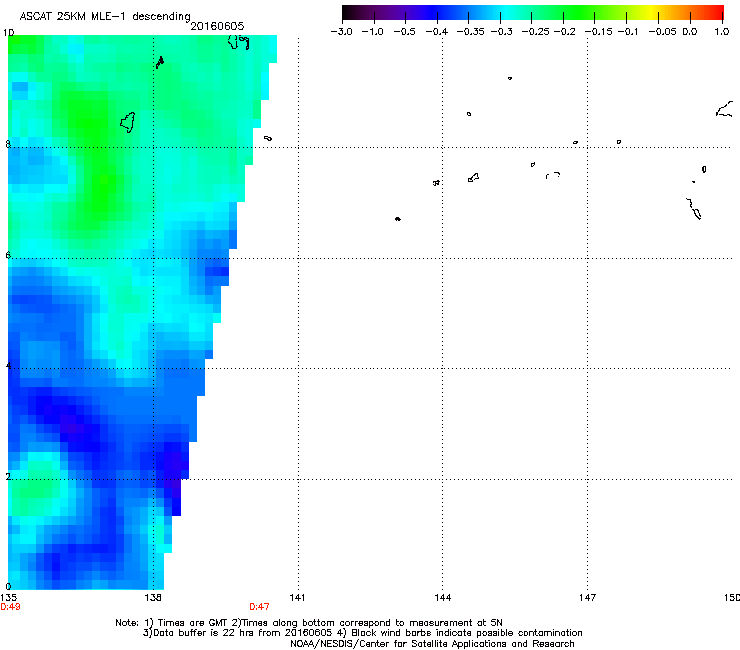This screenshot has width=740, height=650.
Task: Click the latitude axis label '2'
Action: point(8,476)
